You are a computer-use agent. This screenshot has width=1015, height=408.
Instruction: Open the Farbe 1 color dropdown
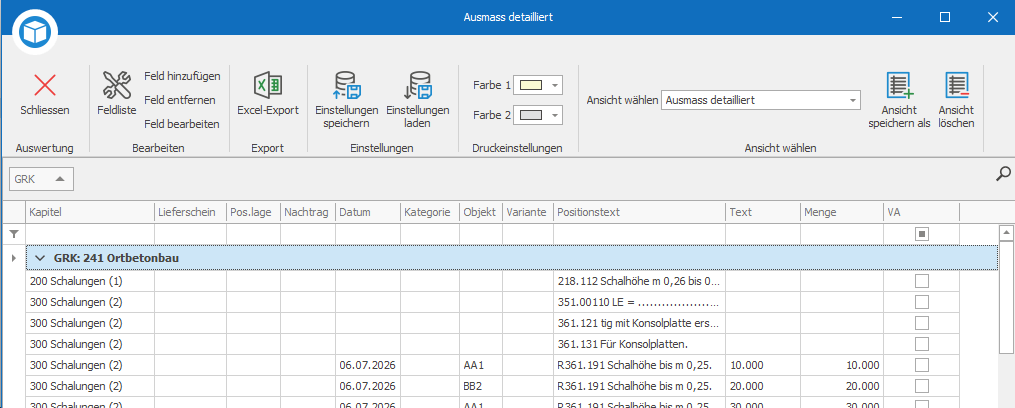point(554,85)
